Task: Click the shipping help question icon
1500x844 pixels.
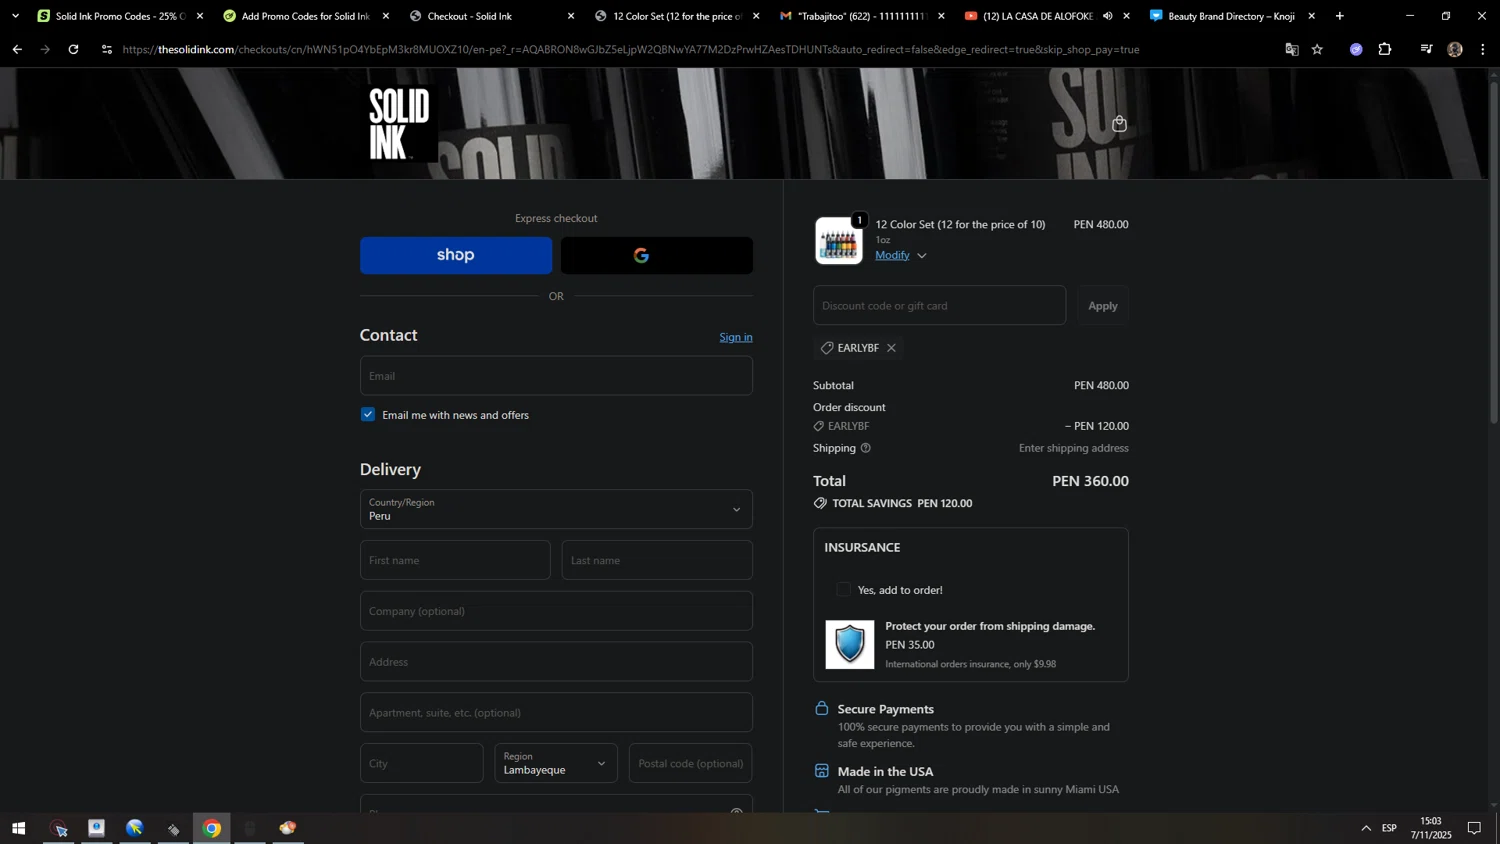Action: click(x=866, y=448)
